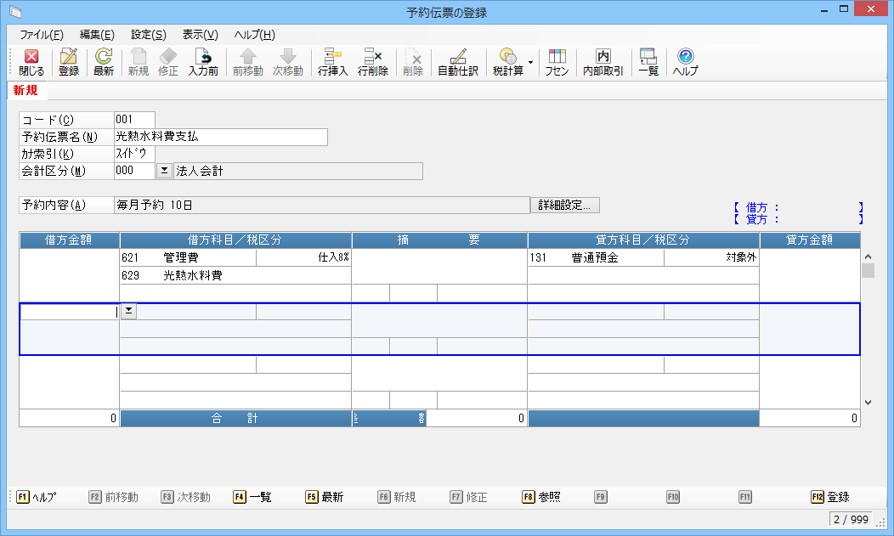Run 自動仕訳 auto journal icon
Image resolution: width=894 pixels, height=536 pixels.
tap(458, 62)
